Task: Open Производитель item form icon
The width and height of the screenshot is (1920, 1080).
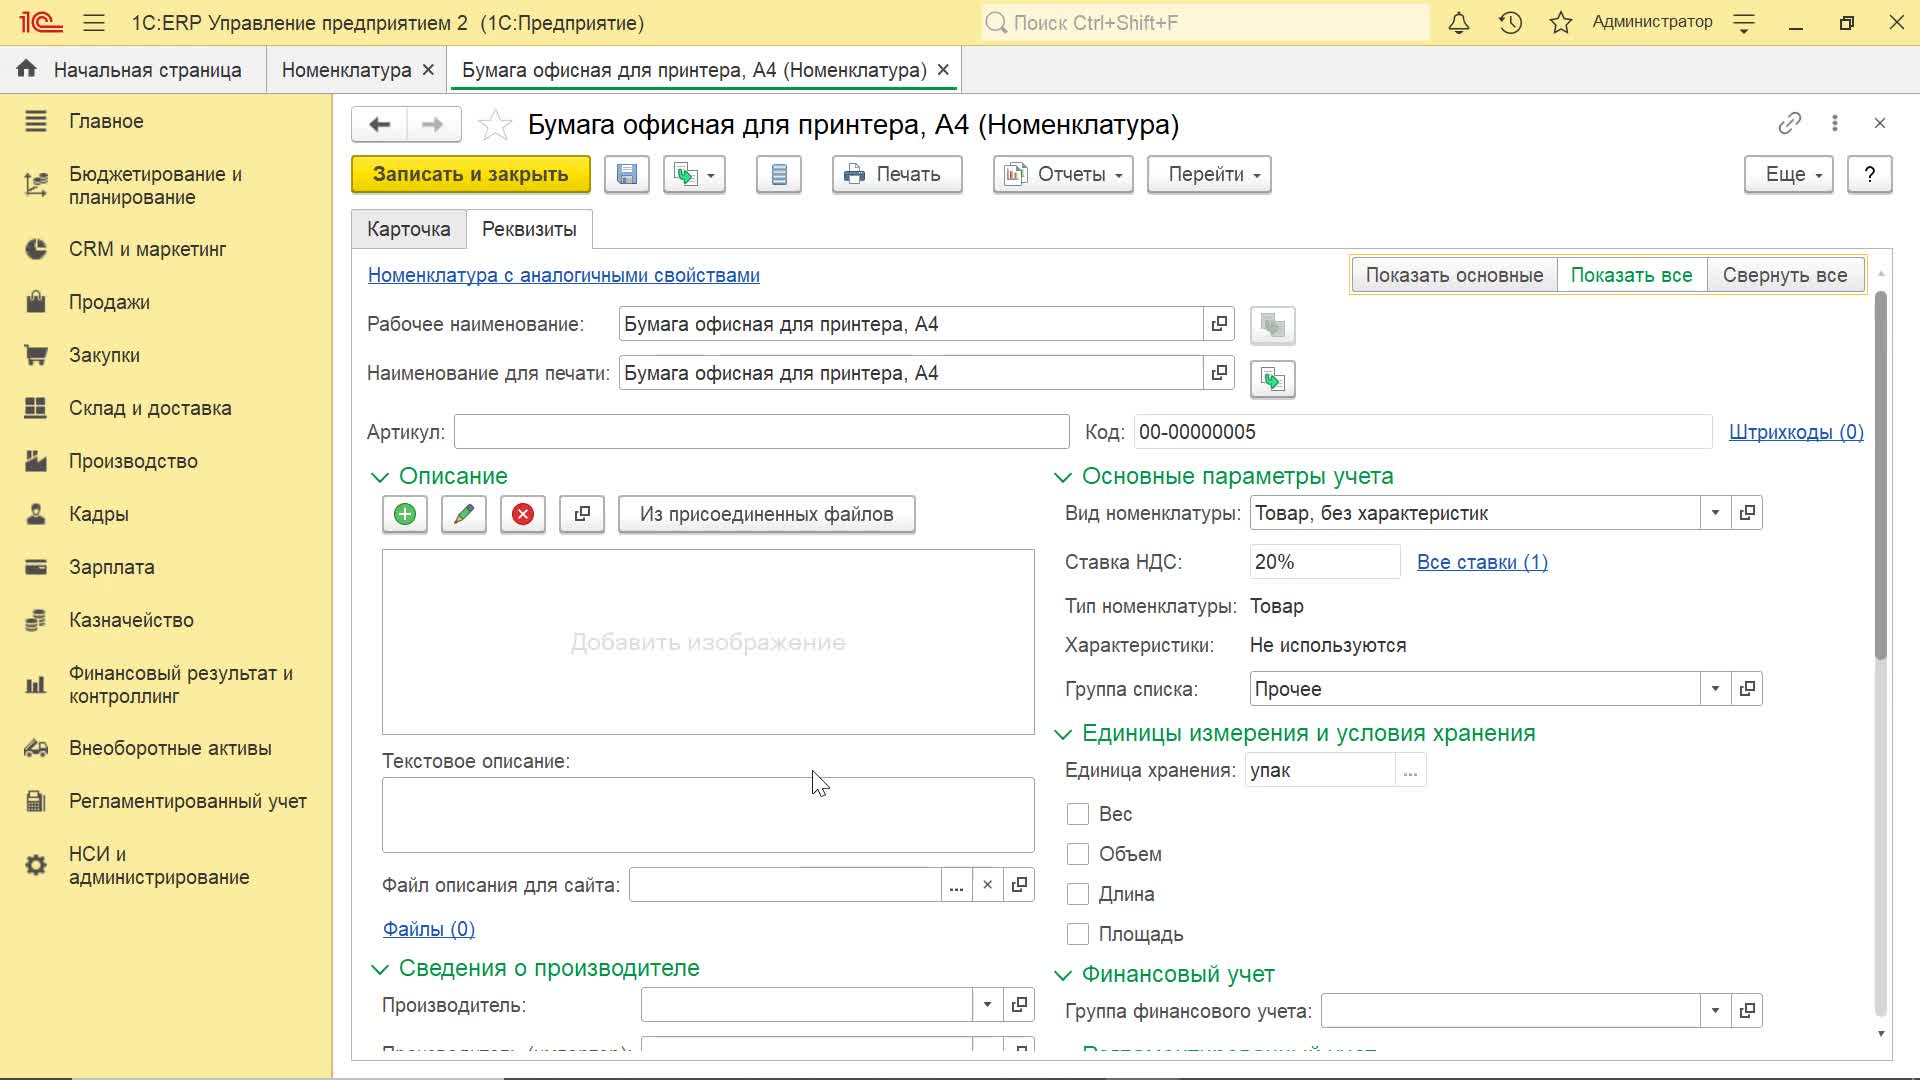Action: click(x=1019, y=1005)
